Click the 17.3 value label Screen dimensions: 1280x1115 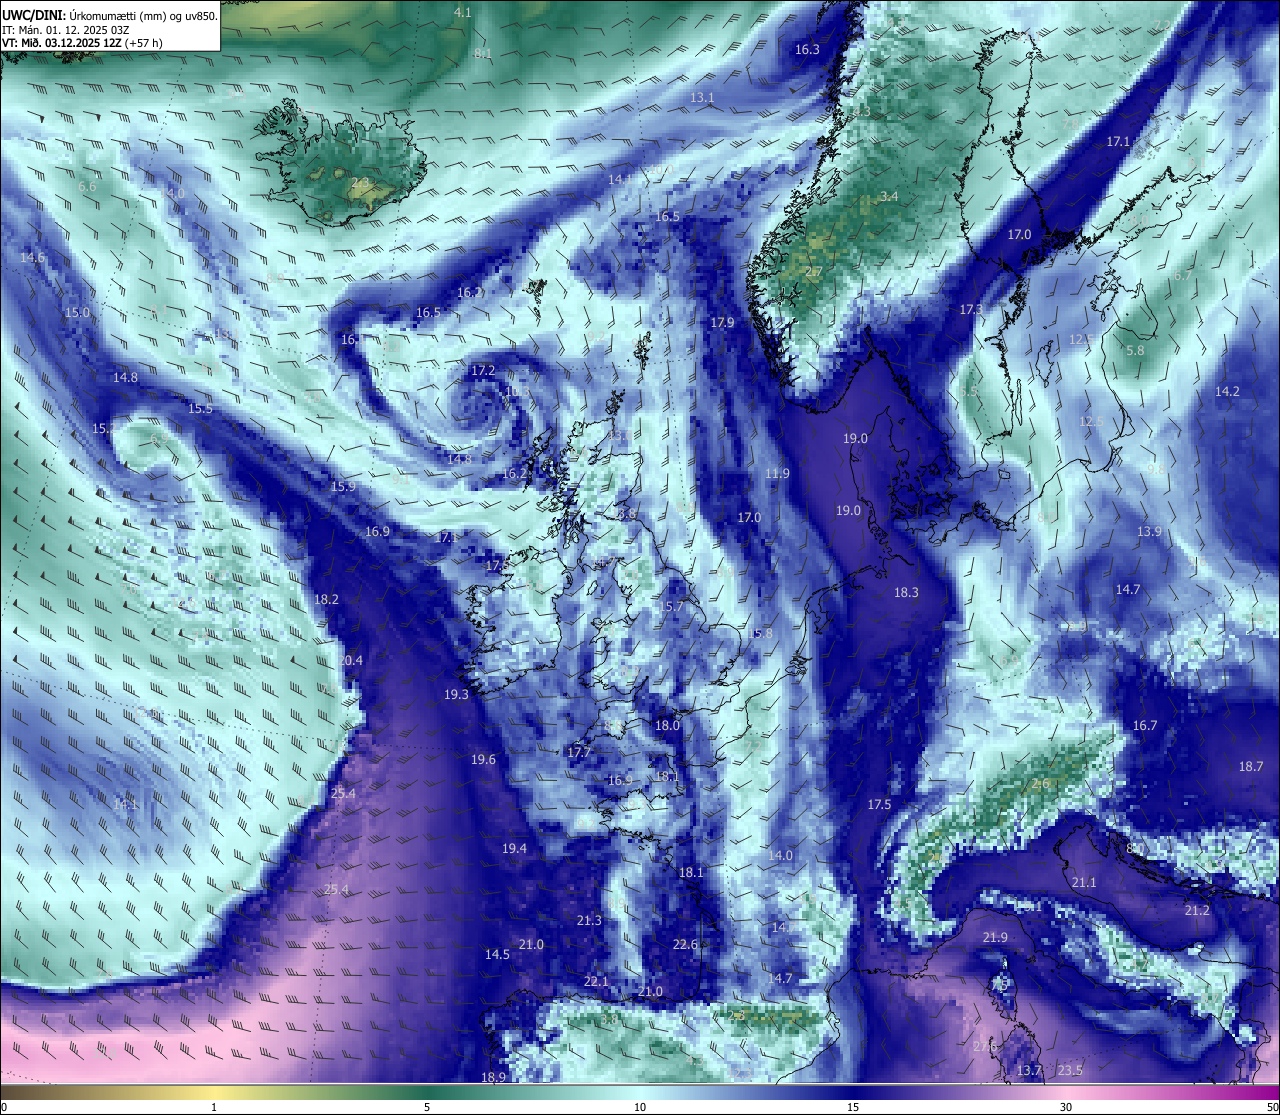971,310
